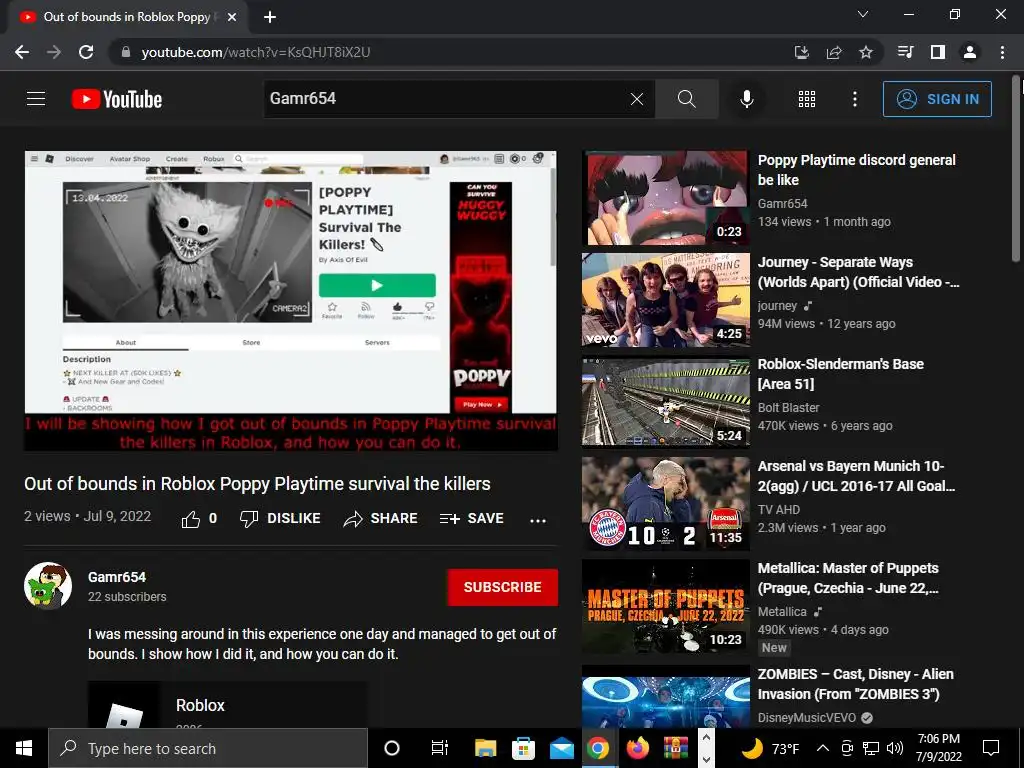Share the video via SHARE button
Viewport: 1024px width, 768px height.
pos(381,519)
